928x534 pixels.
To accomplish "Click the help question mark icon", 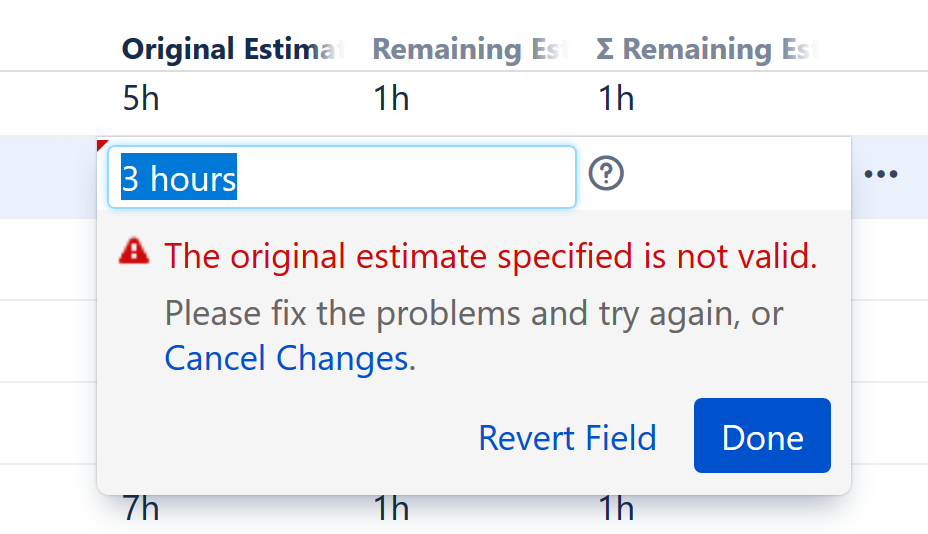I will coord(606,174).
